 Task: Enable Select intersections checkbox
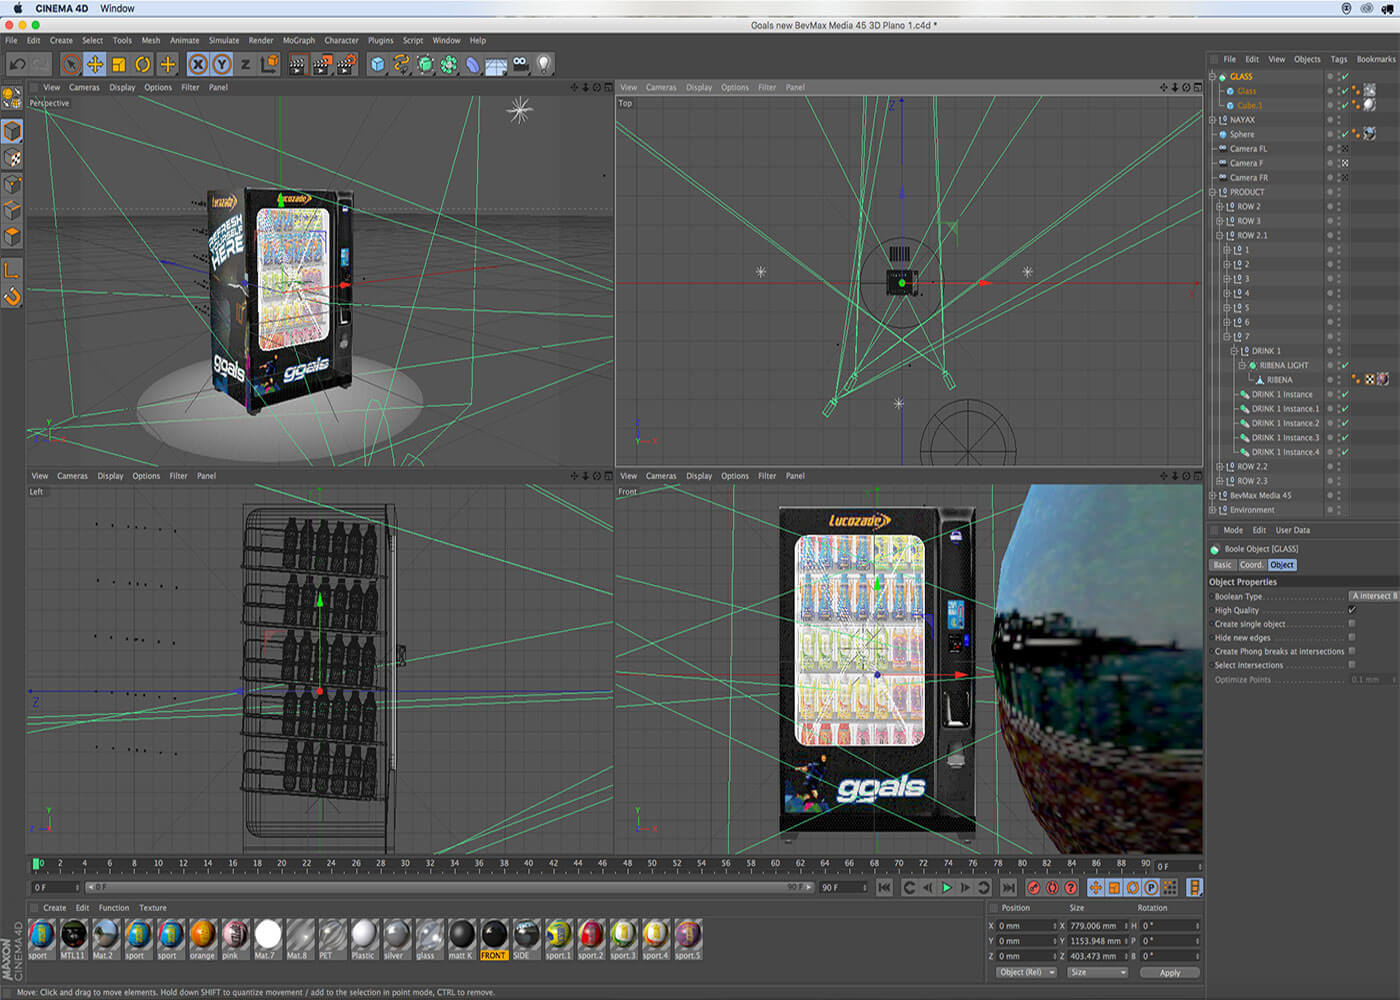point(1352,665)
